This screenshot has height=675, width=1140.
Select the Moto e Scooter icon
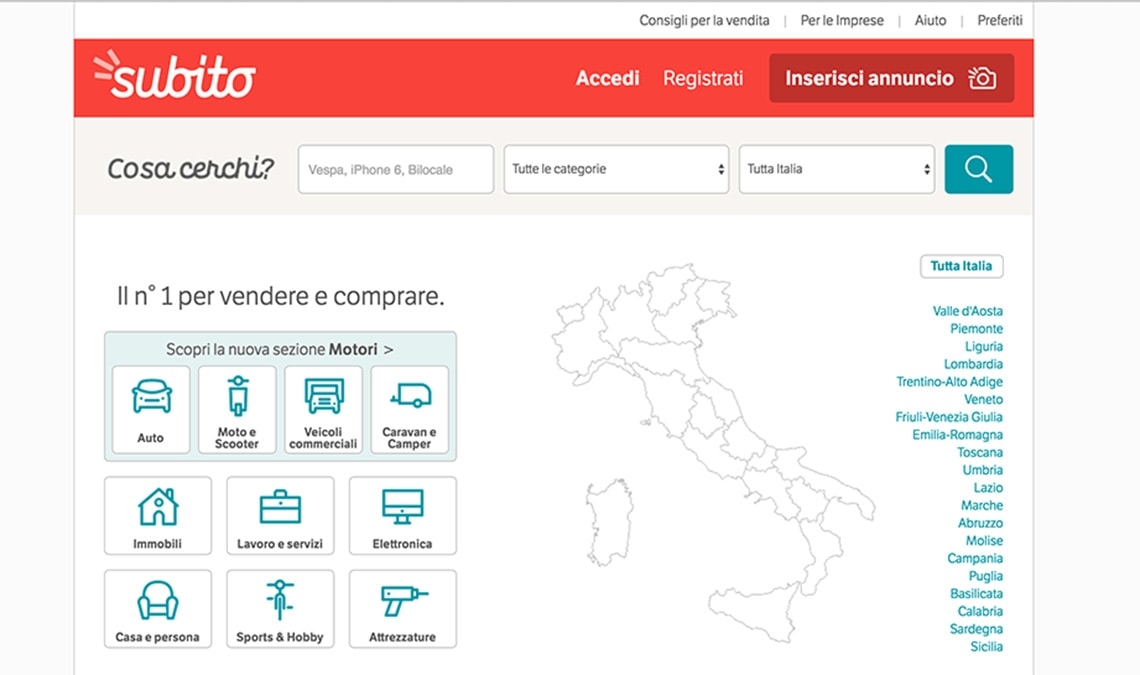[237, 396]
